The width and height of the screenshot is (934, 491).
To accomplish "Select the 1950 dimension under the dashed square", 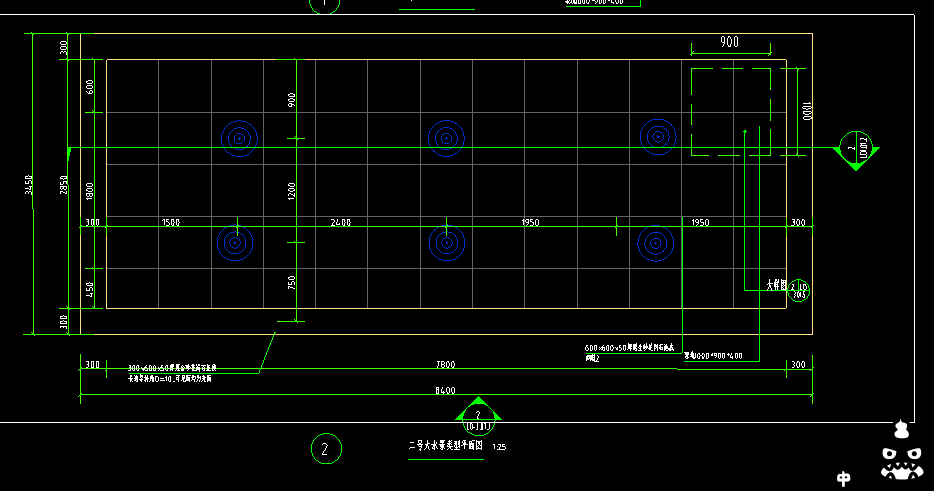I will click(x=700, y=222).
